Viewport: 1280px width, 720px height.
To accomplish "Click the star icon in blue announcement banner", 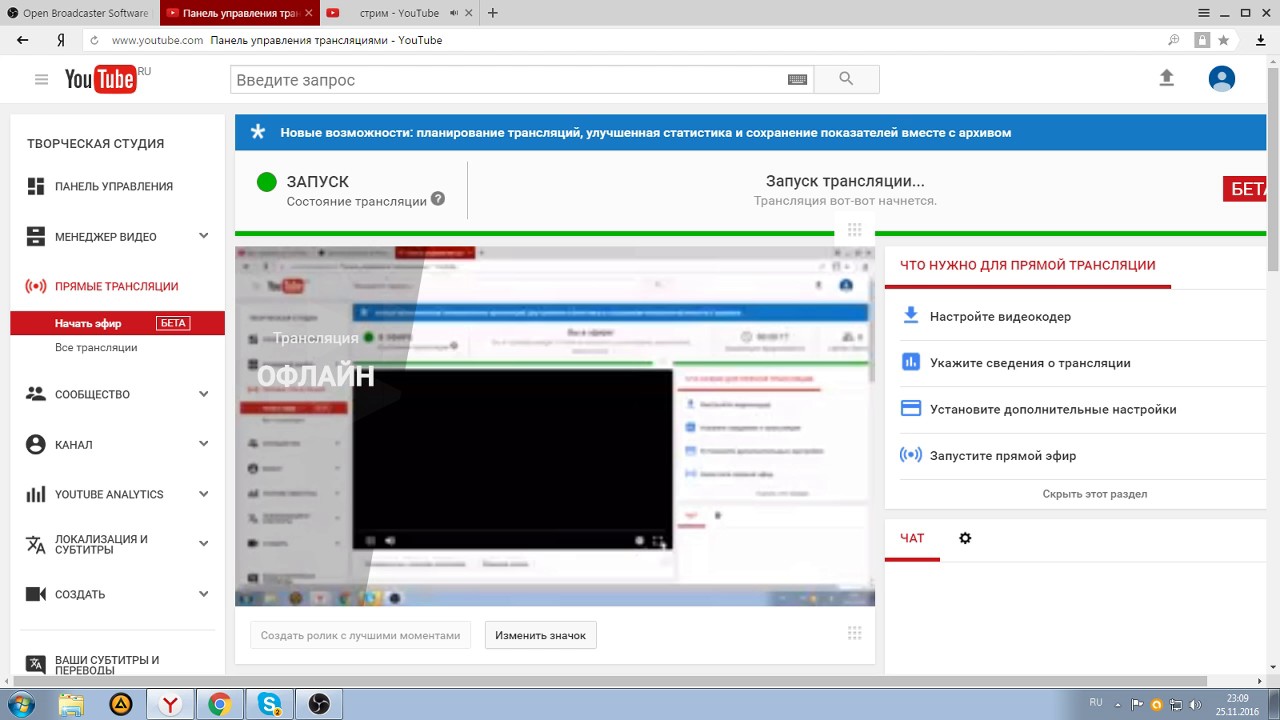I will [x=258, y=132].
